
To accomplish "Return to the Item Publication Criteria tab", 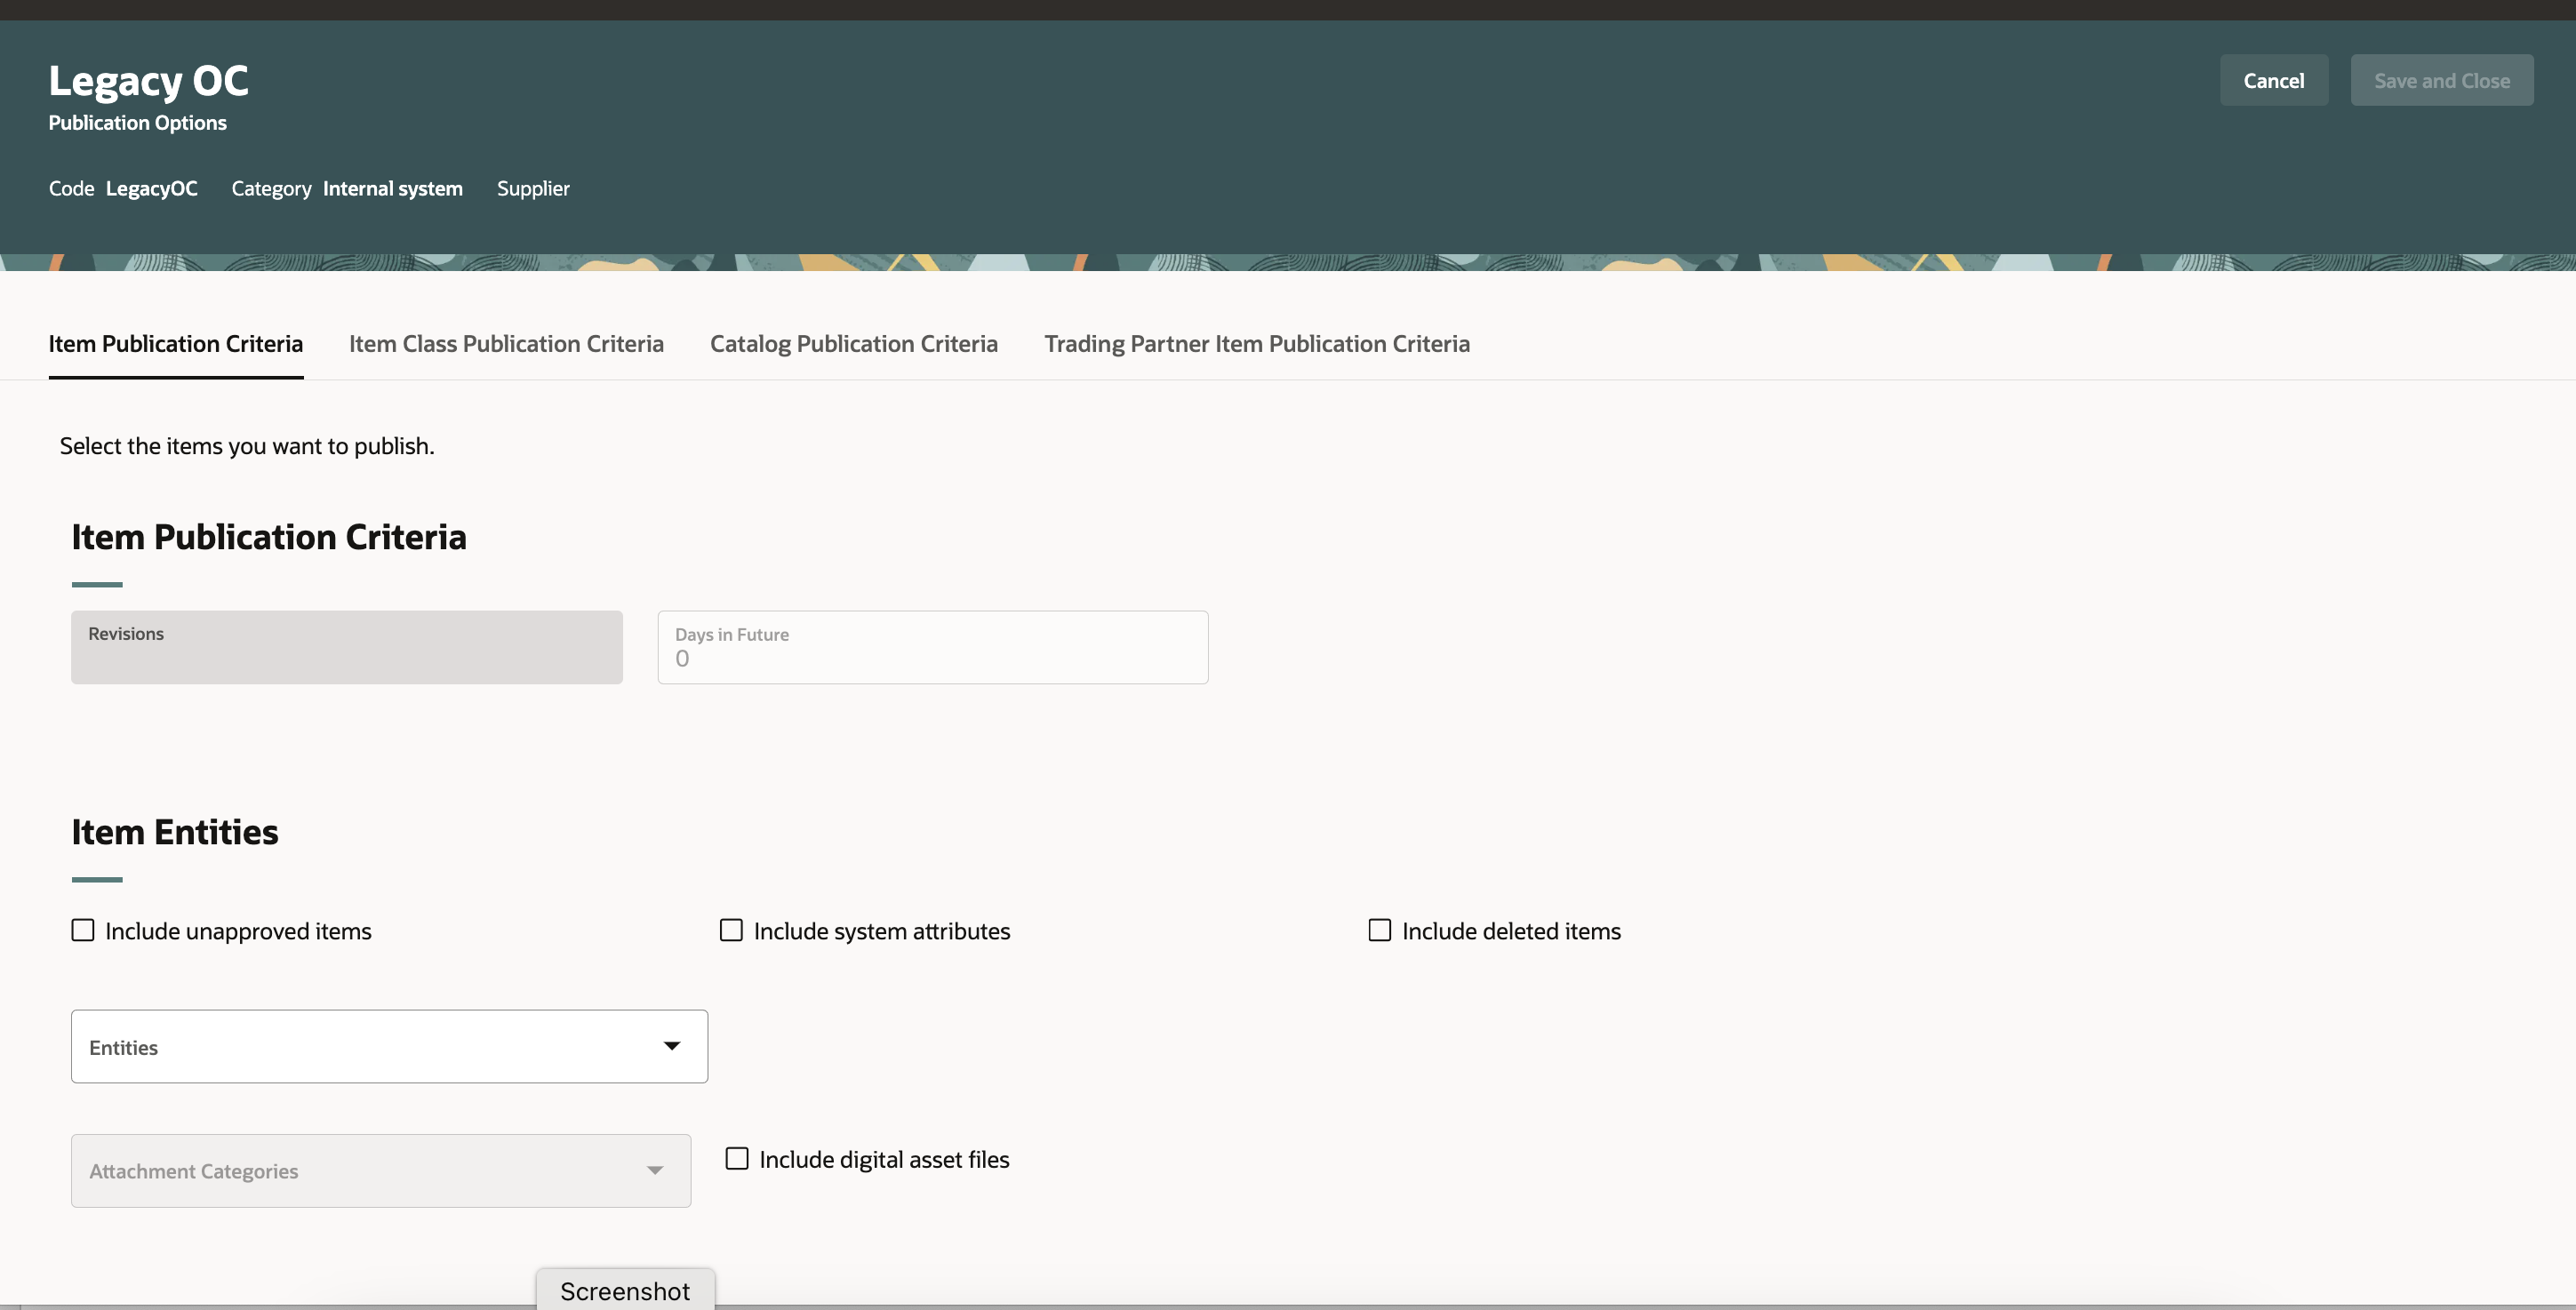I will (x=176, y=343).
